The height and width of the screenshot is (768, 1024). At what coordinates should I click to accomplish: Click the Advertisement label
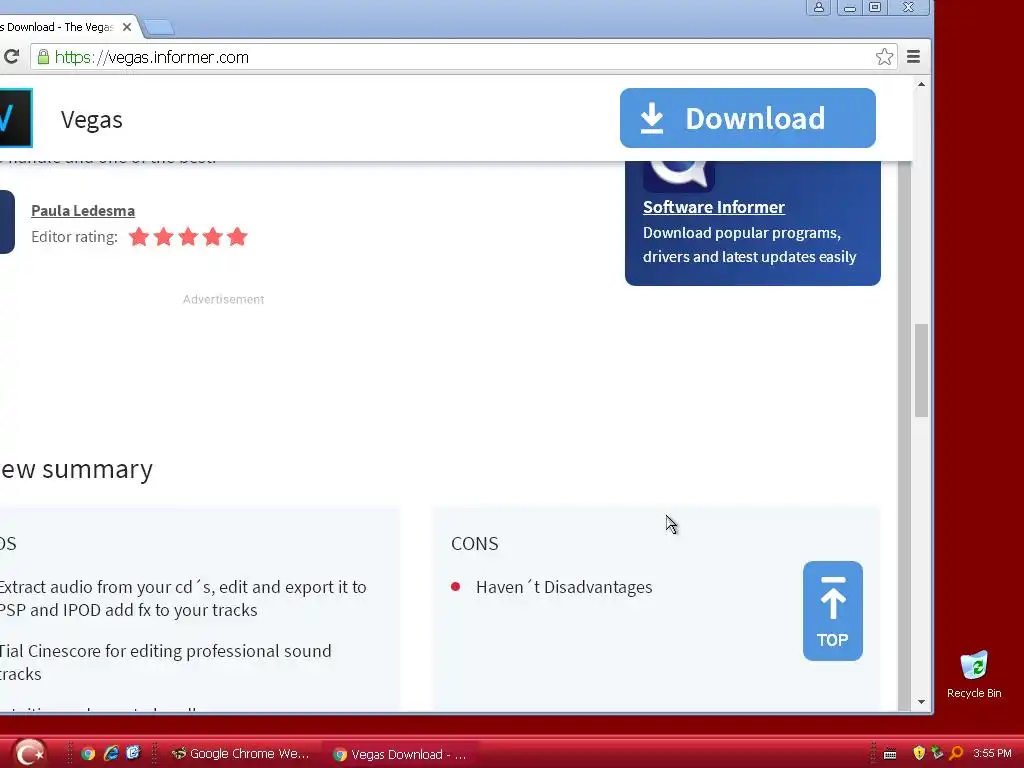coord(223,299)
